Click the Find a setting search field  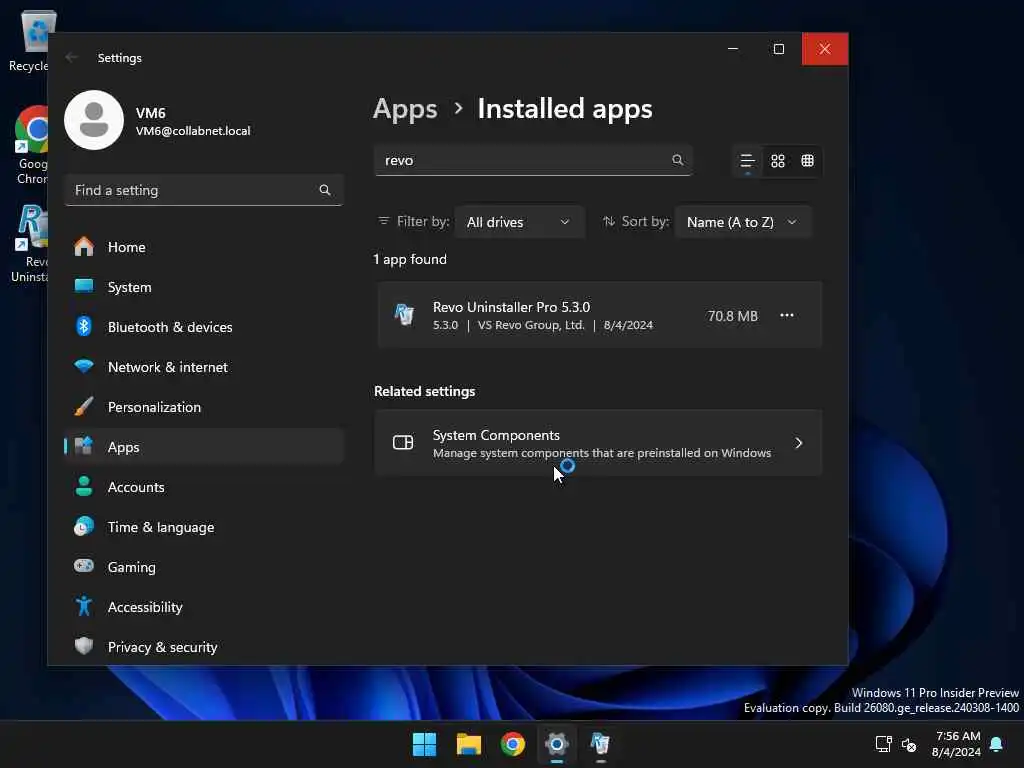[x=204, y=190]
